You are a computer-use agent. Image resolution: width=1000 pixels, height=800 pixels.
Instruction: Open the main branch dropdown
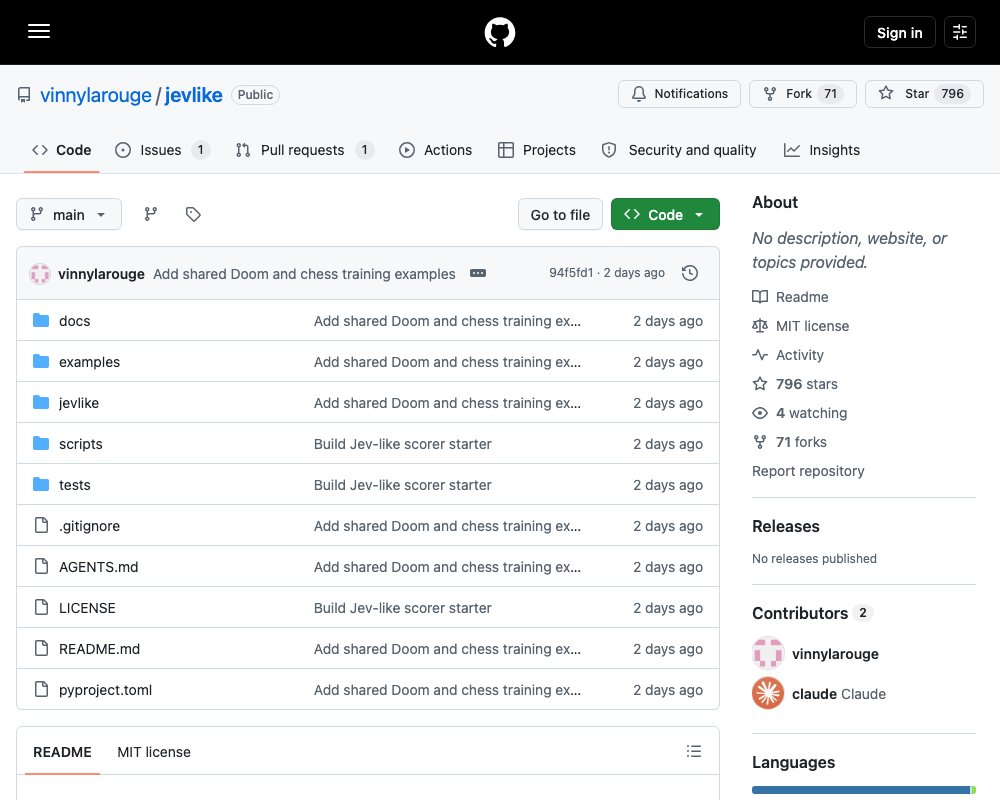[69, 214]
